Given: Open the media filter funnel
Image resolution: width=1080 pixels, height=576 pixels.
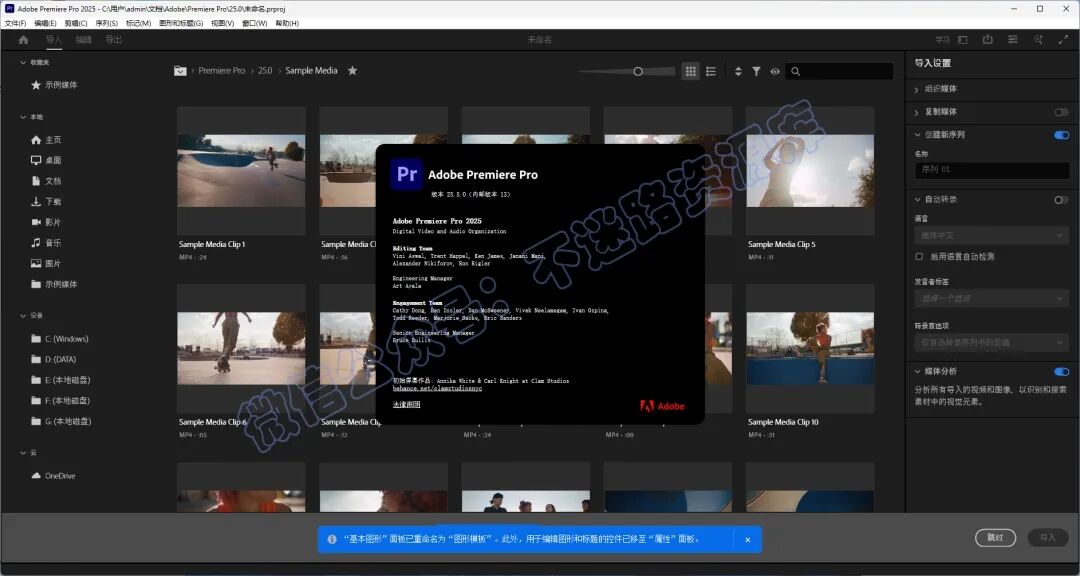Looking at the screenshot, I should (756, 71).
